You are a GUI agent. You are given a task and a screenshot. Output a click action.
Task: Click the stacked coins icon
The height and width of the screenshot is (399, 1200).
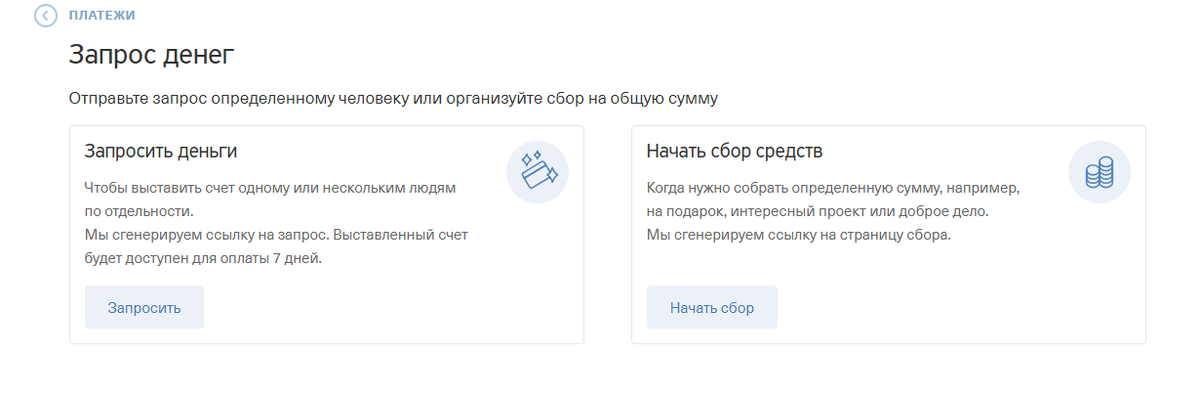(1099, 173)
